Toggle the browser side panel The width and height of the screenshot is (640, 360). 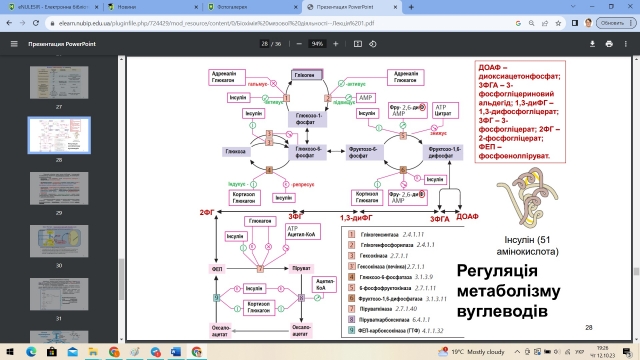pos(575,23)
